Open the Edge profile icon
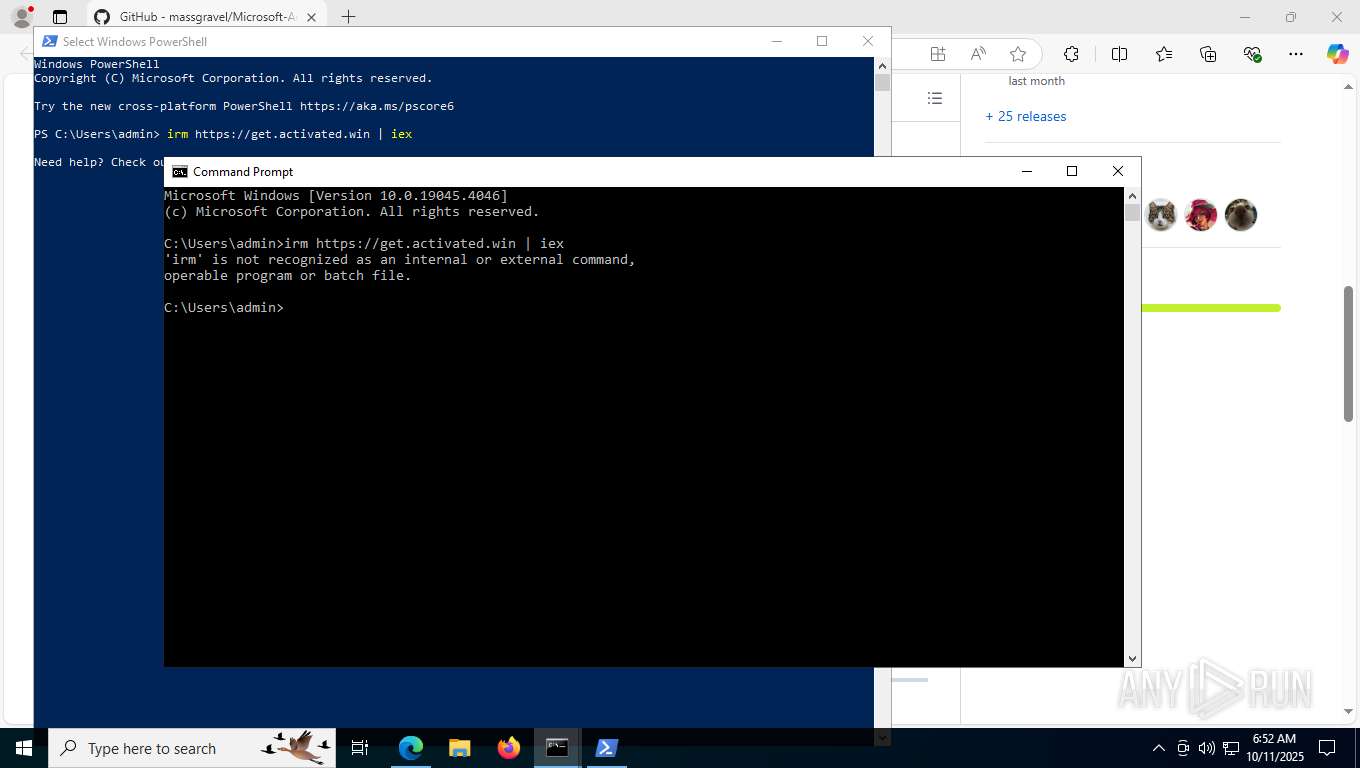Image resolution: width=1360 pixels, height=768 pixels. click(21, 17)
